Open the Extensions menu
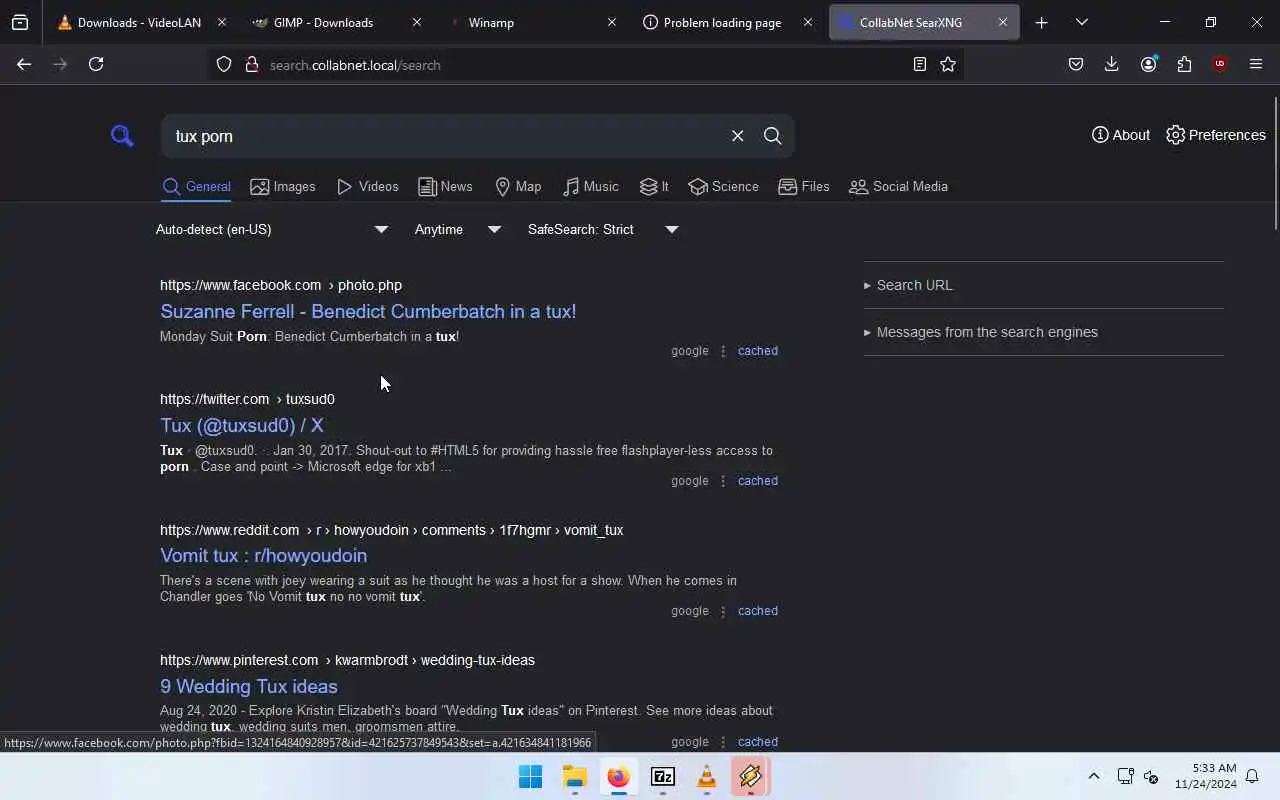 point(1184,64)
